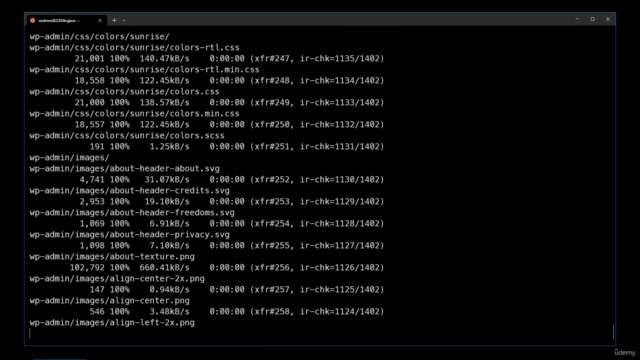Minimize the terminal window
Viewport: 640px width, 360px height.
click(x=577, y=19)
